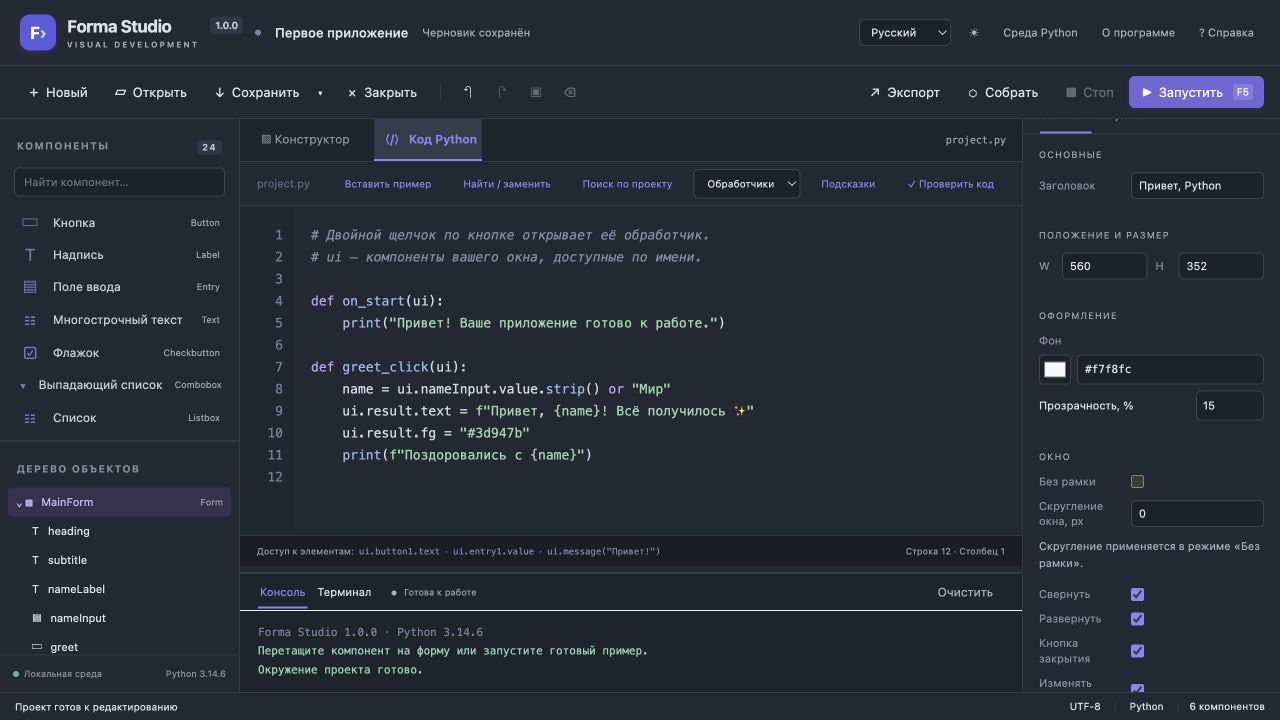Image resolution: width=1280 pixels, height=720 pixels.
Task: Choose the Список Listbox component
Action: point(120,418)
